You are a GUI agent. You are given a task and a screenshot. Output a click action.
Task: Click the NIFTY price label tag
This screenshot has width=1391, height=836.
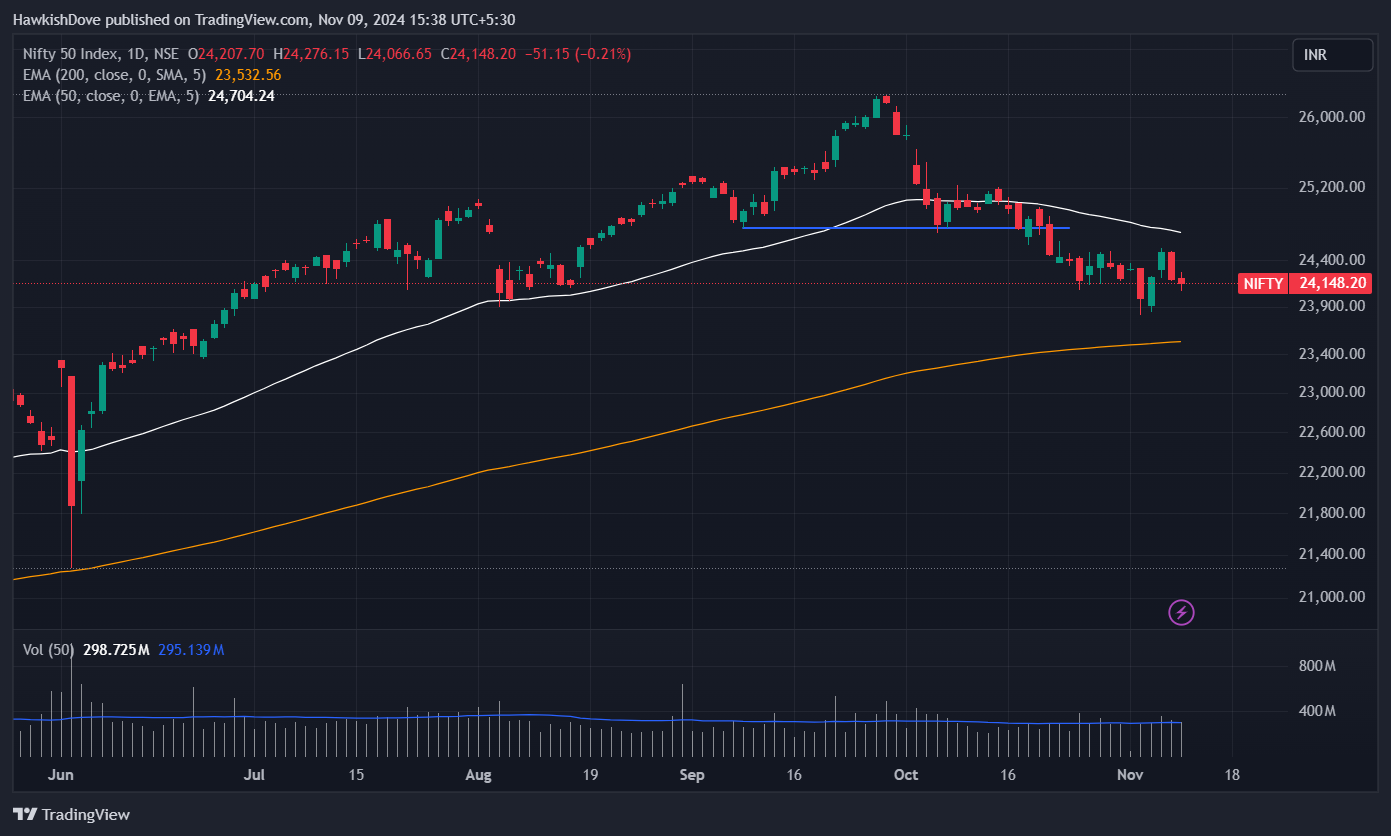[x=1263, y=283]
